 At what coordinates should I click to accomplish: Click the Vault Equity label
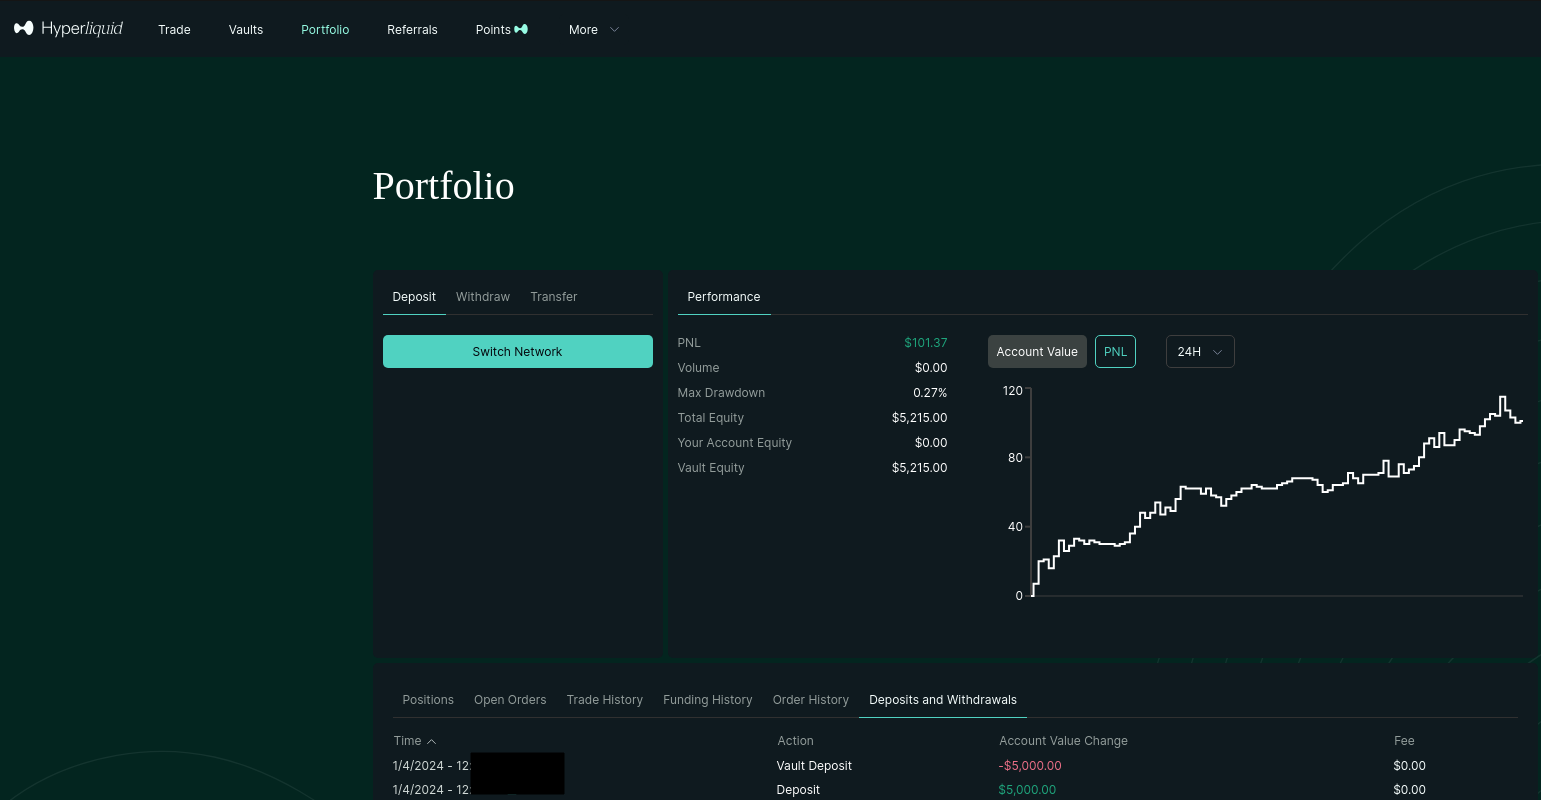click(x=711, y=468)
